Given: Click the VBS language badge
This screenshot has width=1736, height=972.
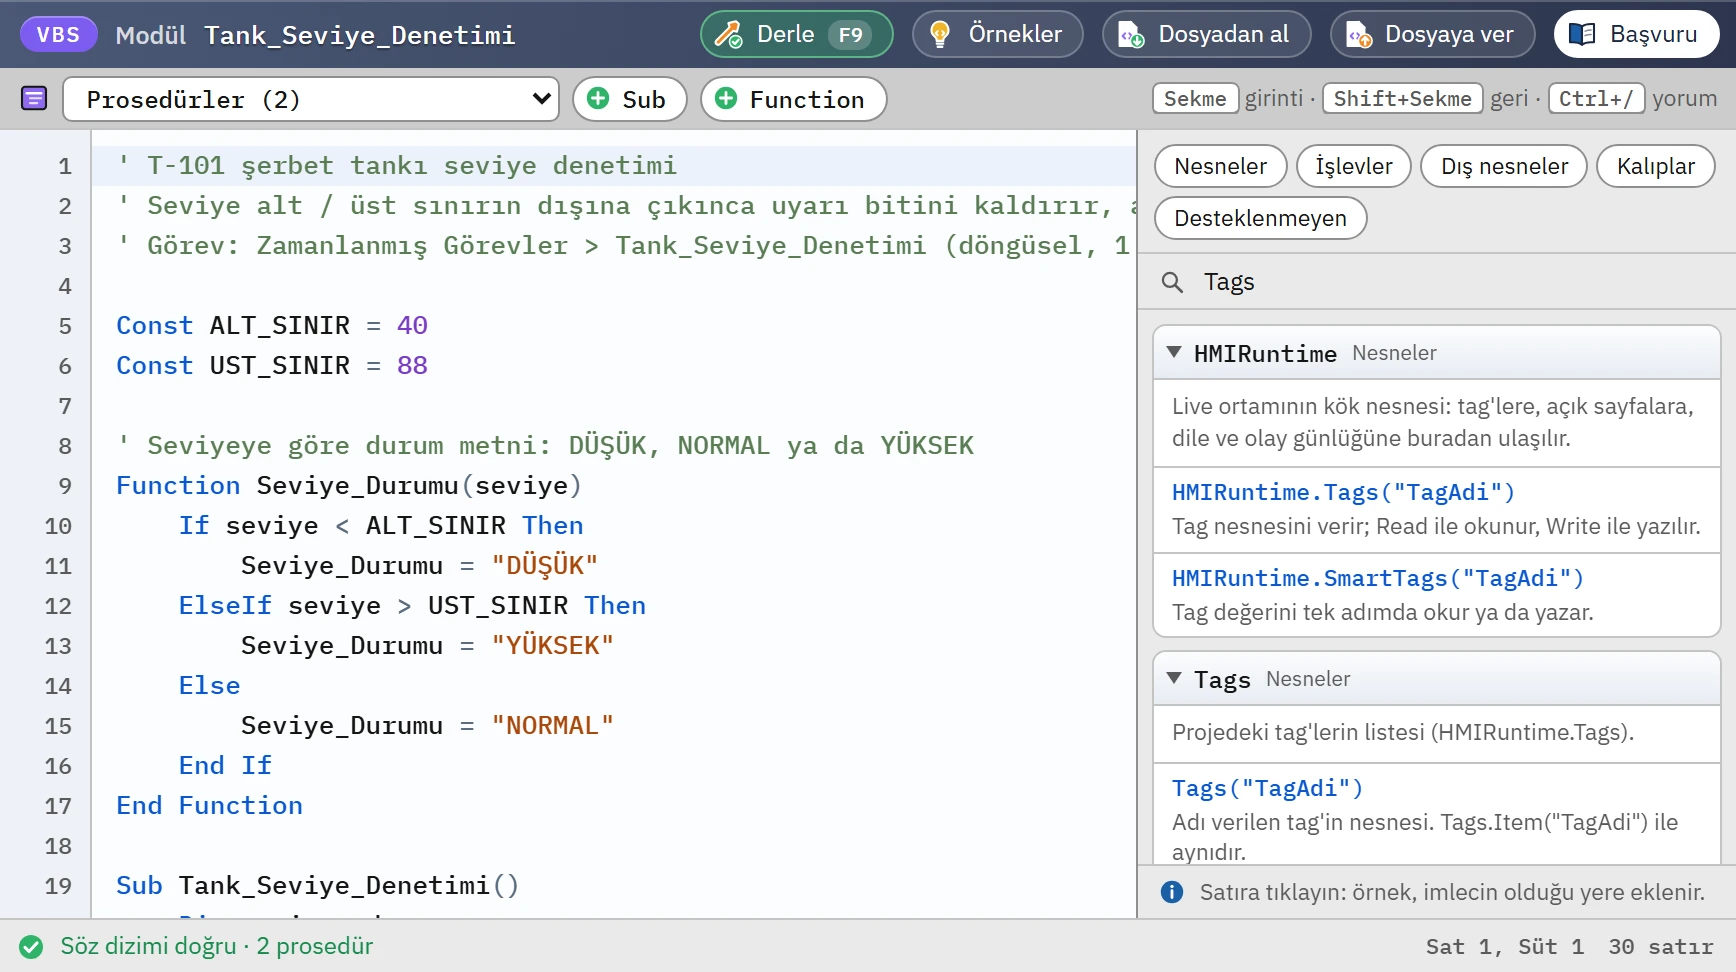Looking at the screenshot, I should coord(58,34).
